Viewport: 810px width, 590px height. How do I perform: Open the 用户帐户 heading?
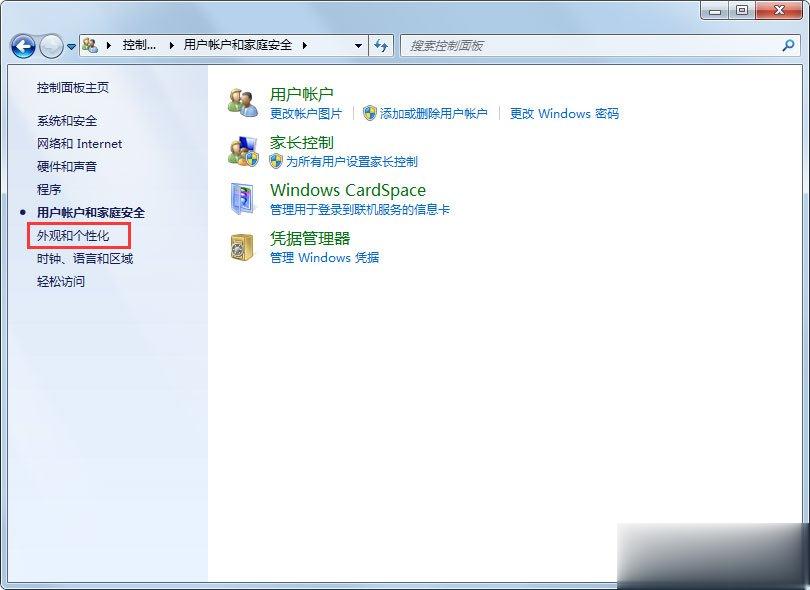[x=302, y=94]
